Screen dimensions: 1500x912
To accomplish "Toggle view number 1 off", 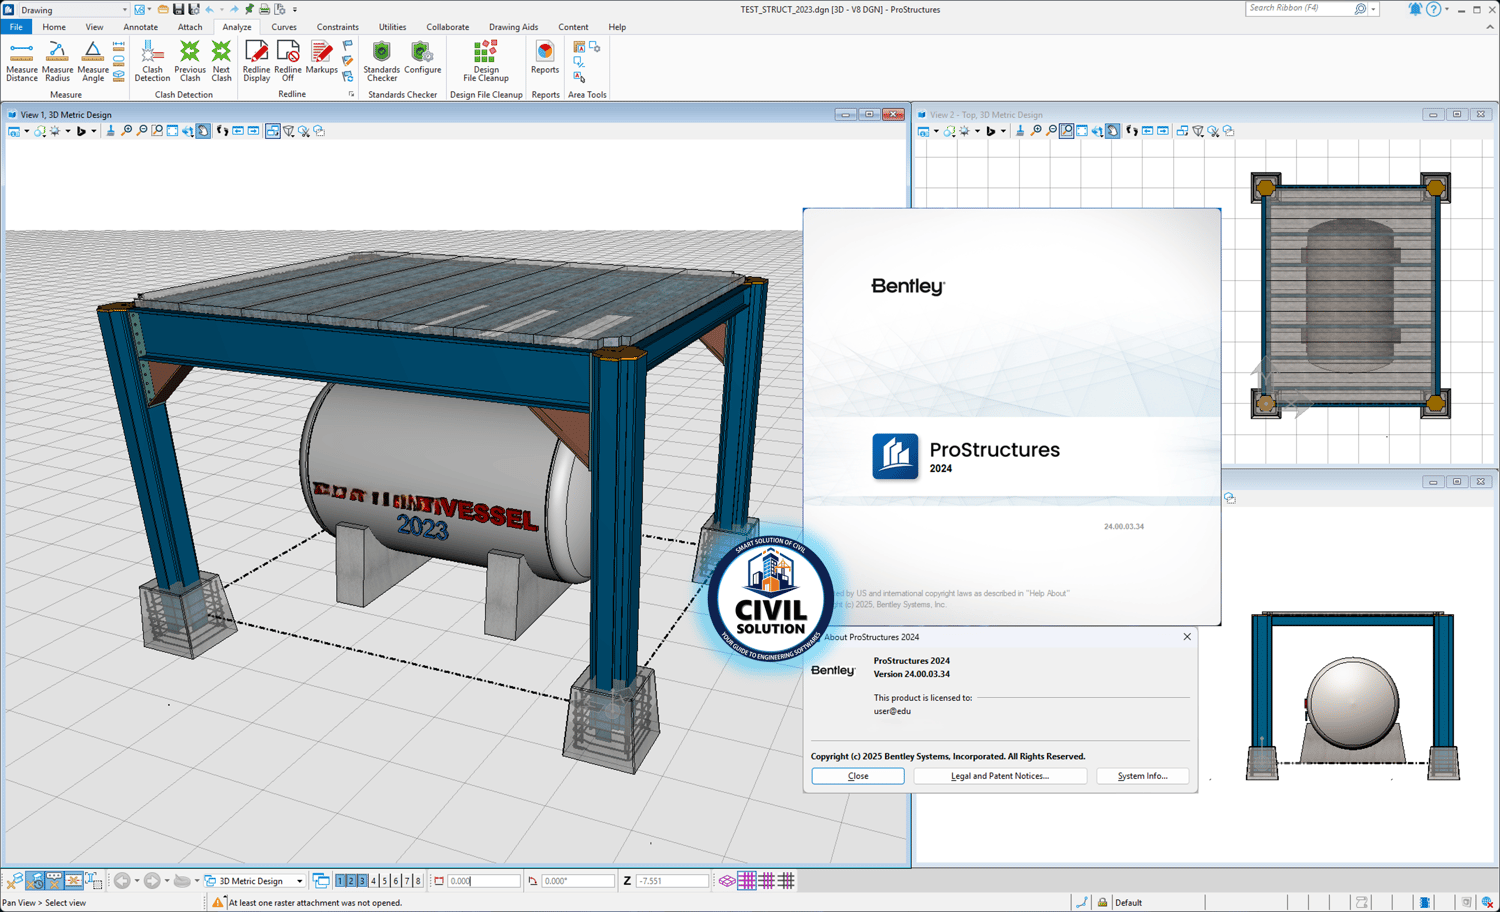I will coord(340,881).
